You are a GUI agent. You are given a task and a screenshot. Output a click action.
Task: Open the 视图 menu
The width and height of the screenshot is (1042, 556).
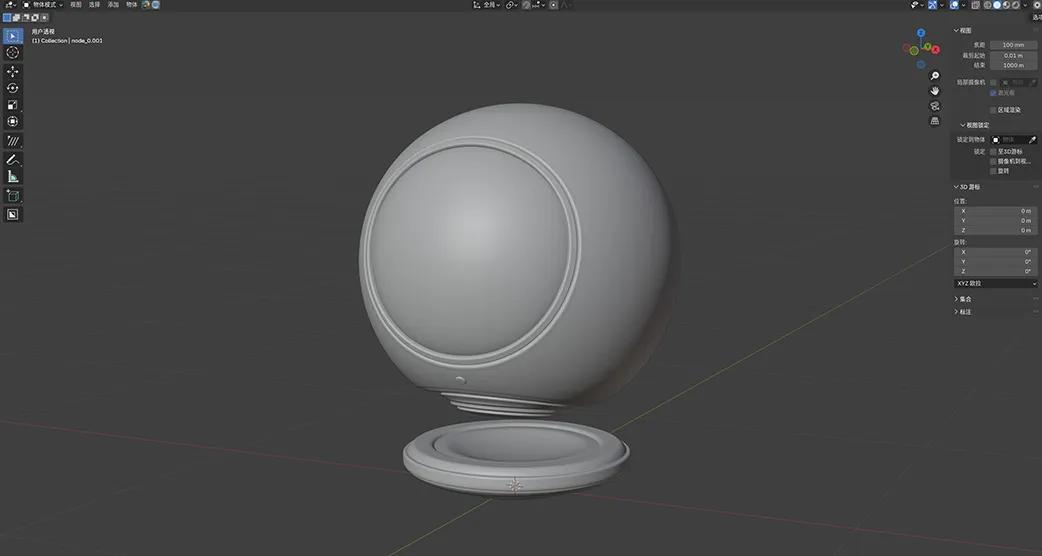click(x=76, y=5)
